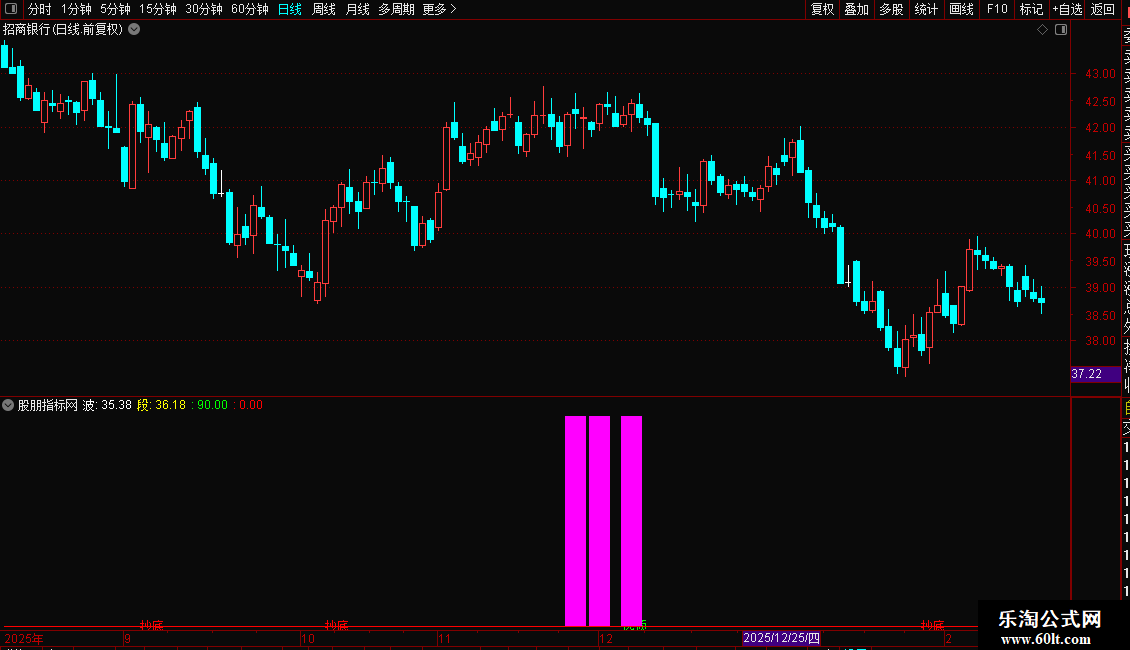1130x650 pixels.
Task: Click the month 12 marker on time axis
Action: pyautogui.click(x=605, y=638)
